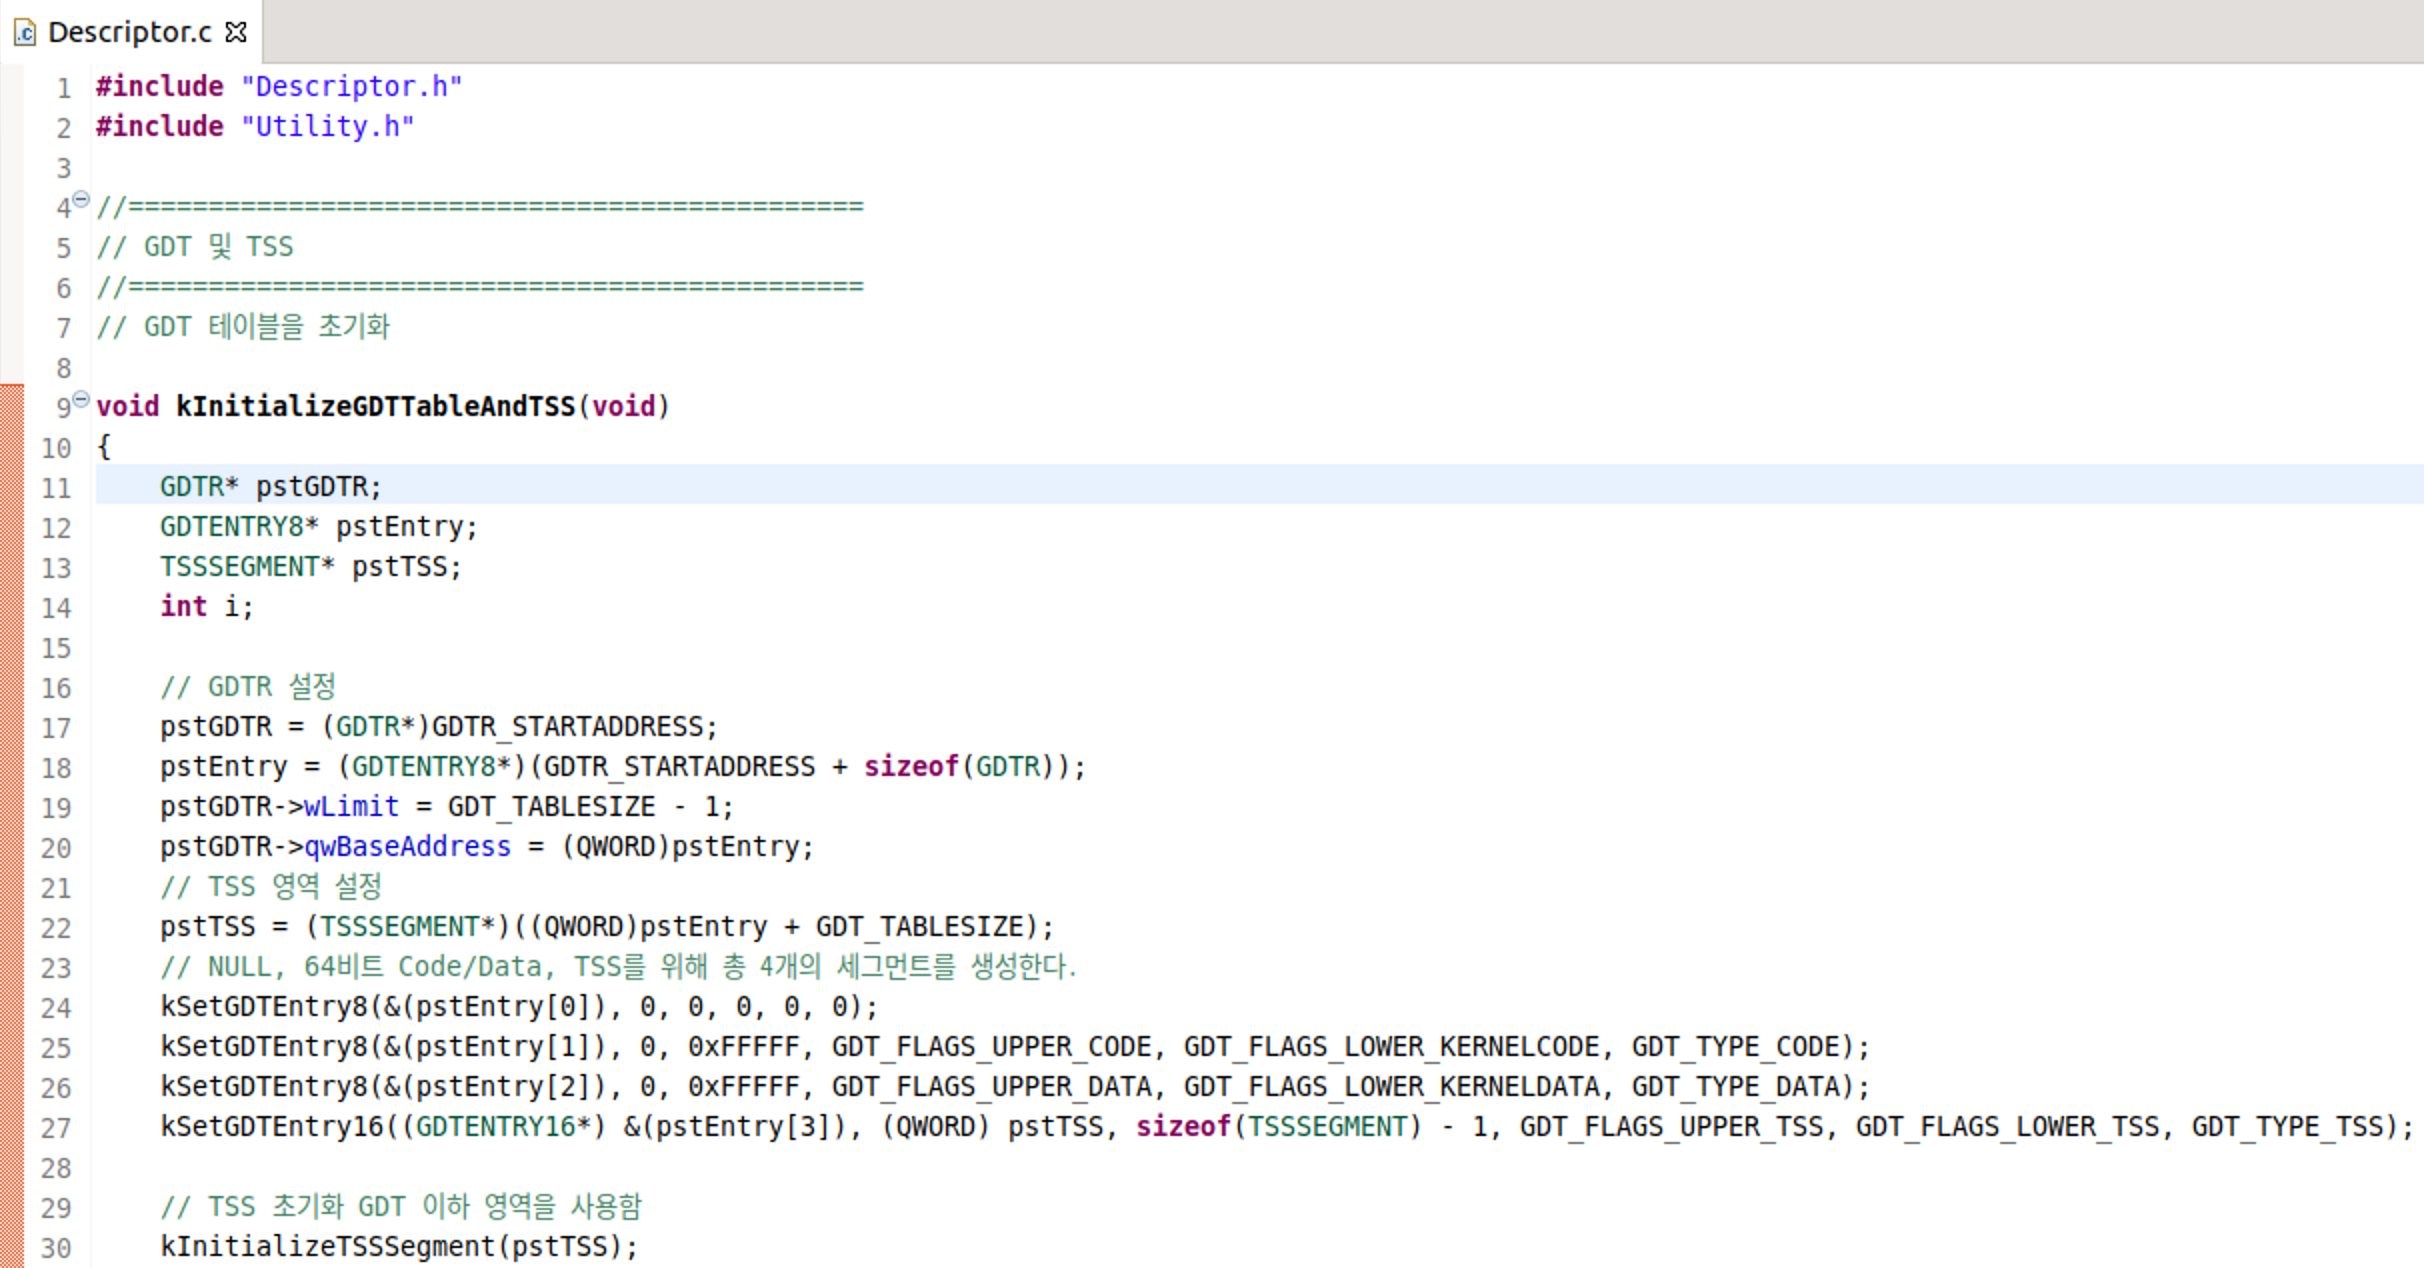The height and width of the screenshot is (1268, 2424).
Task: Click the C file icon on Descriptor.c tab
Action: point(25,33)
